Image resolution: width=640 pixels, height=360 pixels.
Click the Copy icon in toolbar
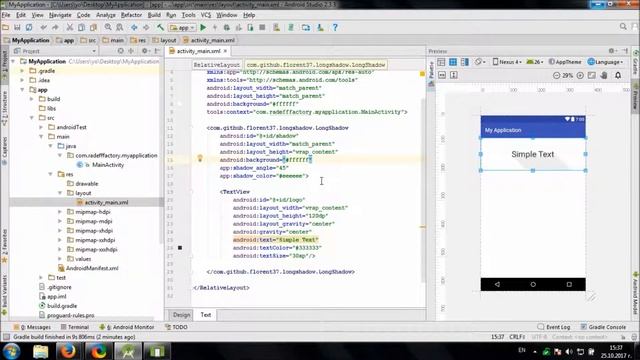(x=82, y=27)
